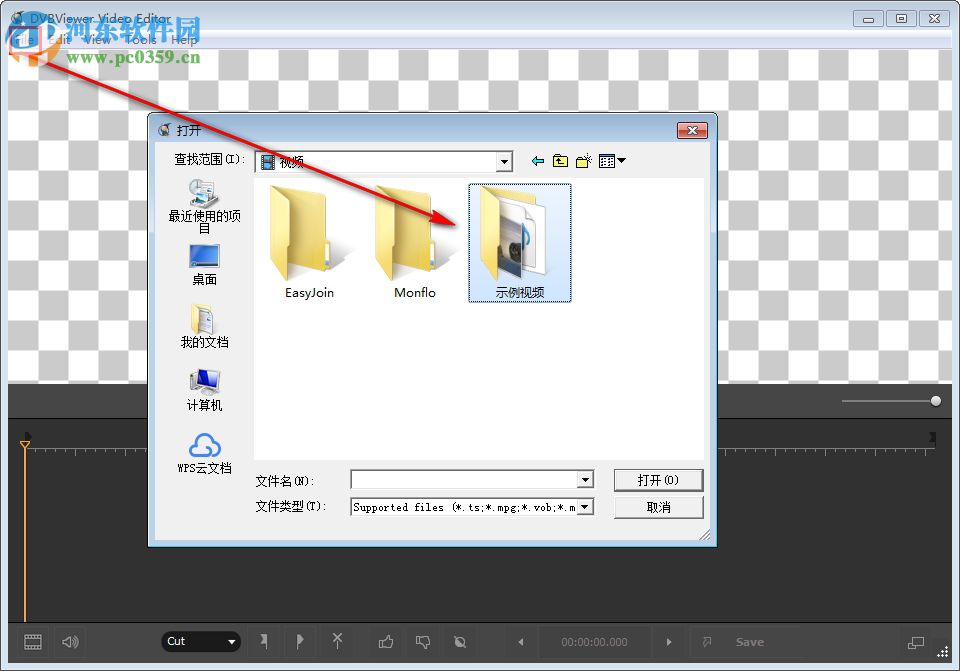The height and width of the screenshot is (671, 960).
Task: Create a new folder in the Open dialog
Action: (x=584, y=160)
